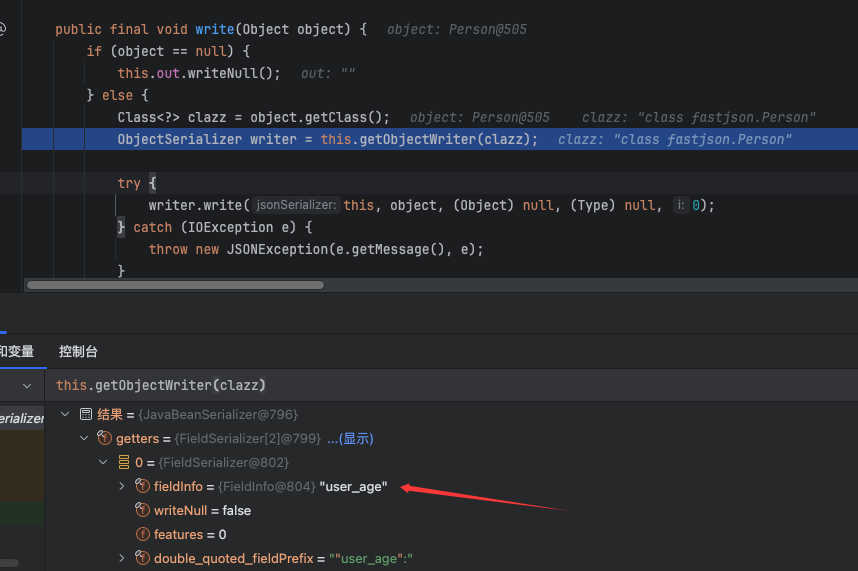Click the …(显示) link next to getters
Screen dimensions: 858x571
pos(350,439)
